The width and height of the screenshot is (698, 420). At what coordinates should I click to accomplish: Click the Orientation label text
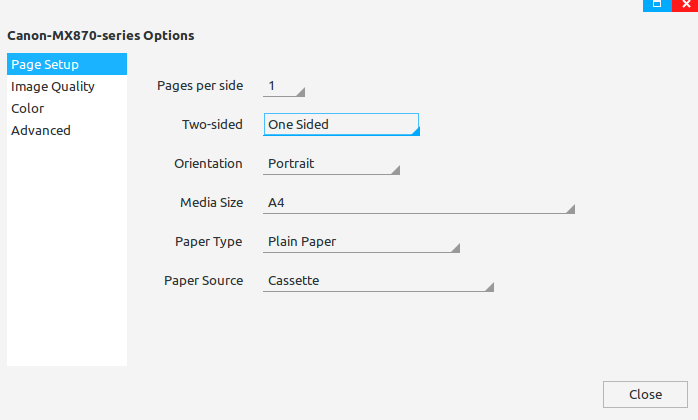click(x=208, y=163)
